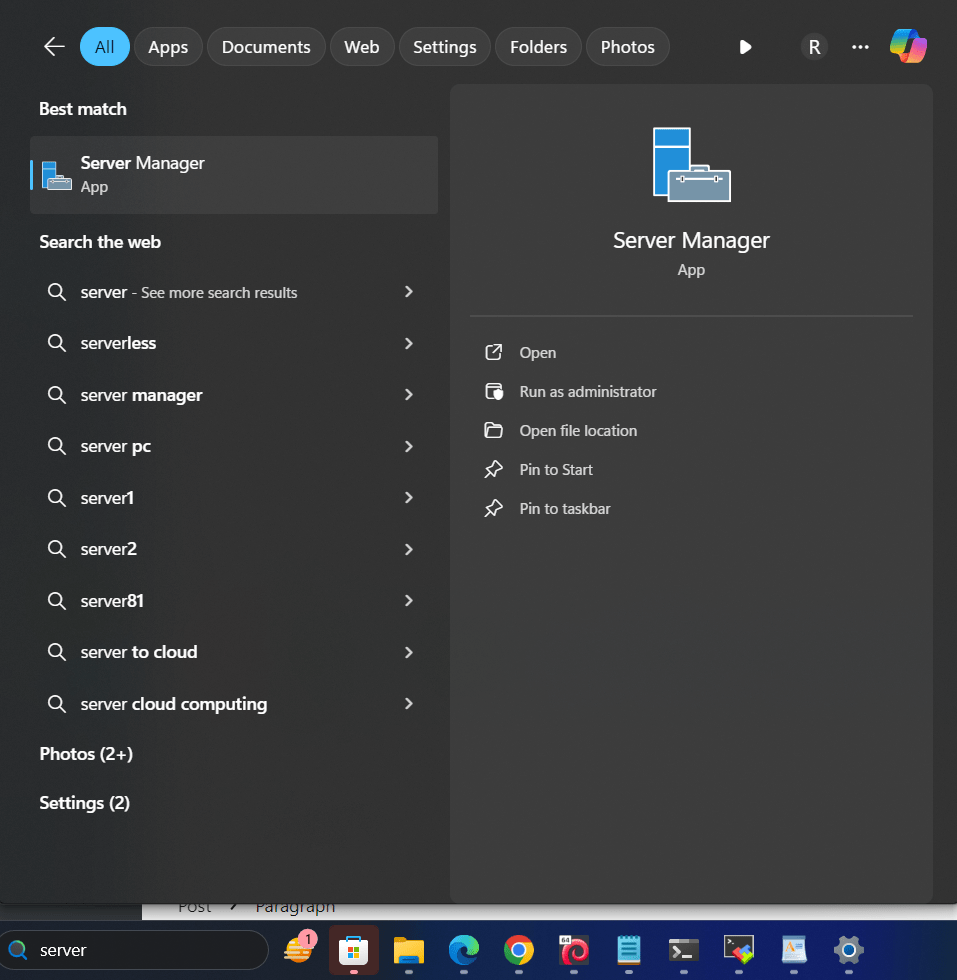Open the Copilot icon at top right
957x980 pixels.
[908, 47]
